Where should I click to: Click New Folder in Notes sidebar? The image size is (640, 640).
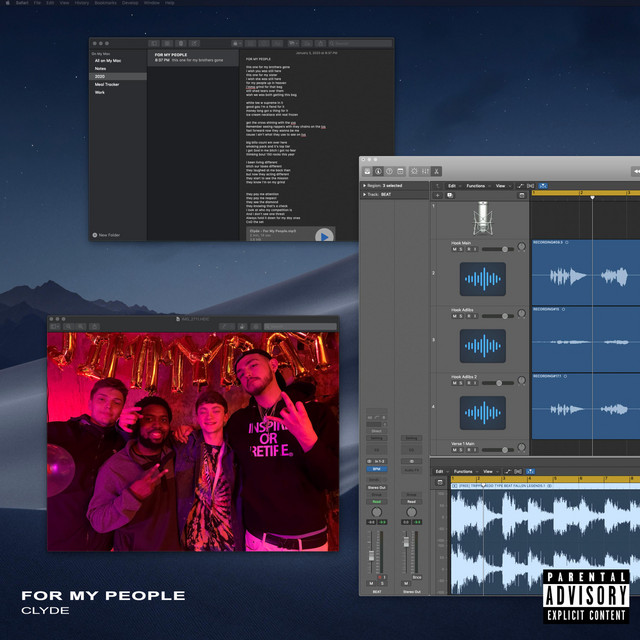click(106, 235)
